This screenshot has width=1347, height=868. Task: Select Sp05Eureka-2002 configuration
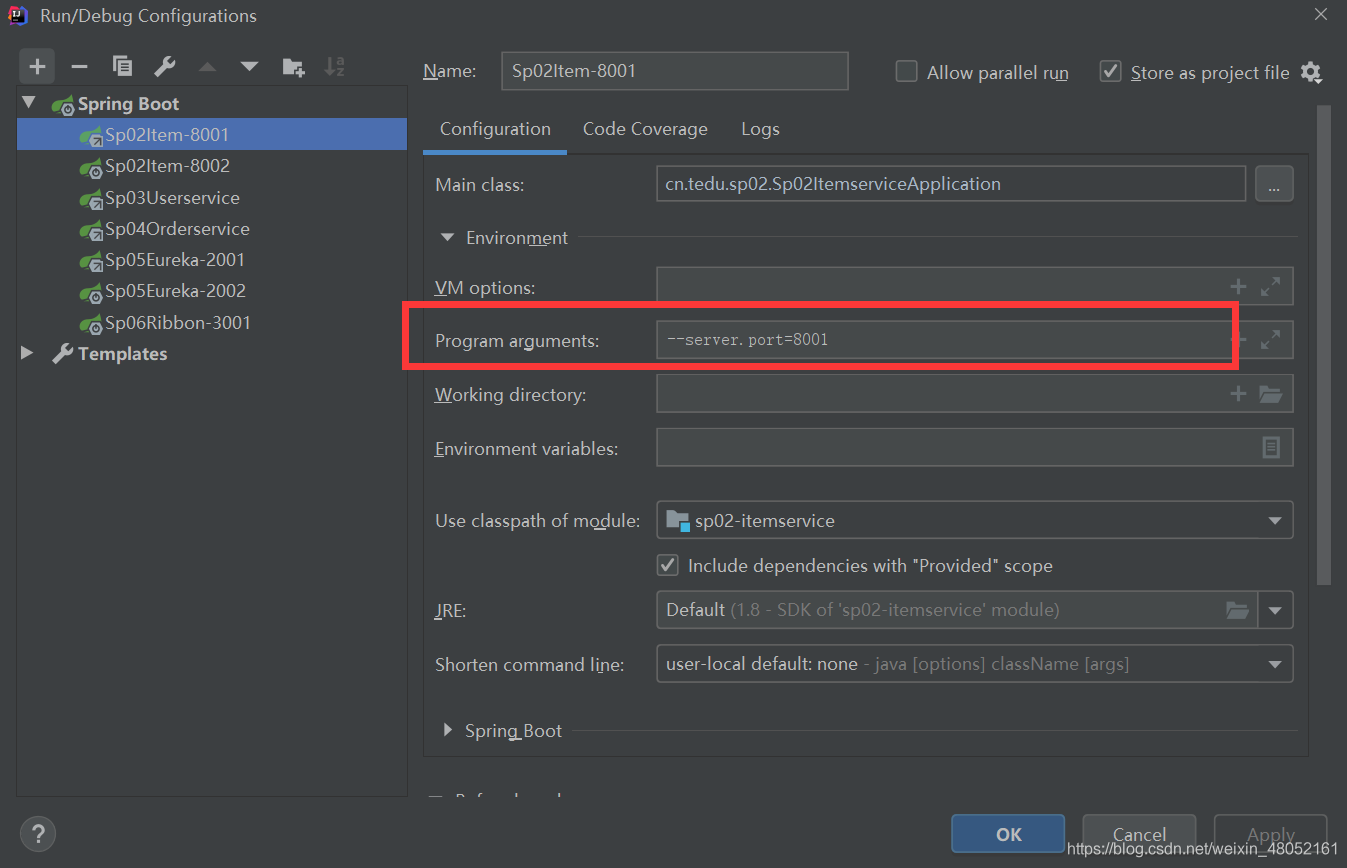pos(212,291)
